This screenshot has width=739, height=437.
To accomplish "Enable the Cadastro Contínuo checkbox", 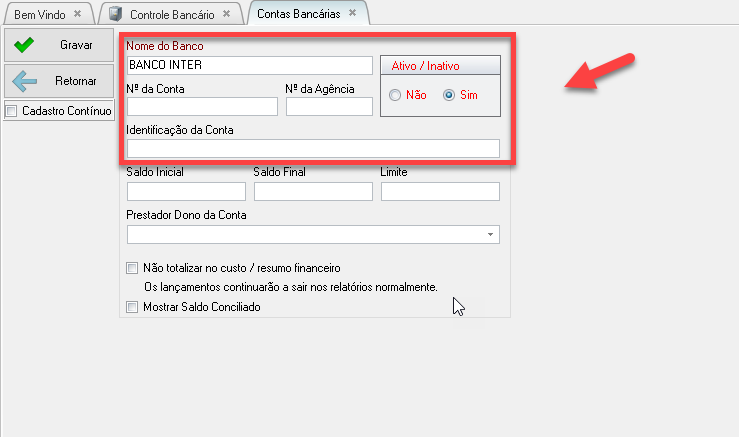I will (x=12, y=111).
